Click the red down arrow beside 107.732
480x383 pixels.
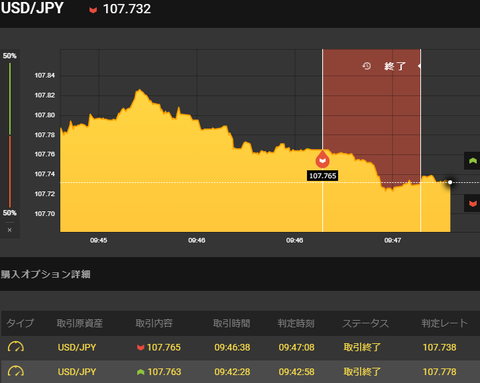(x=93, y=10)
